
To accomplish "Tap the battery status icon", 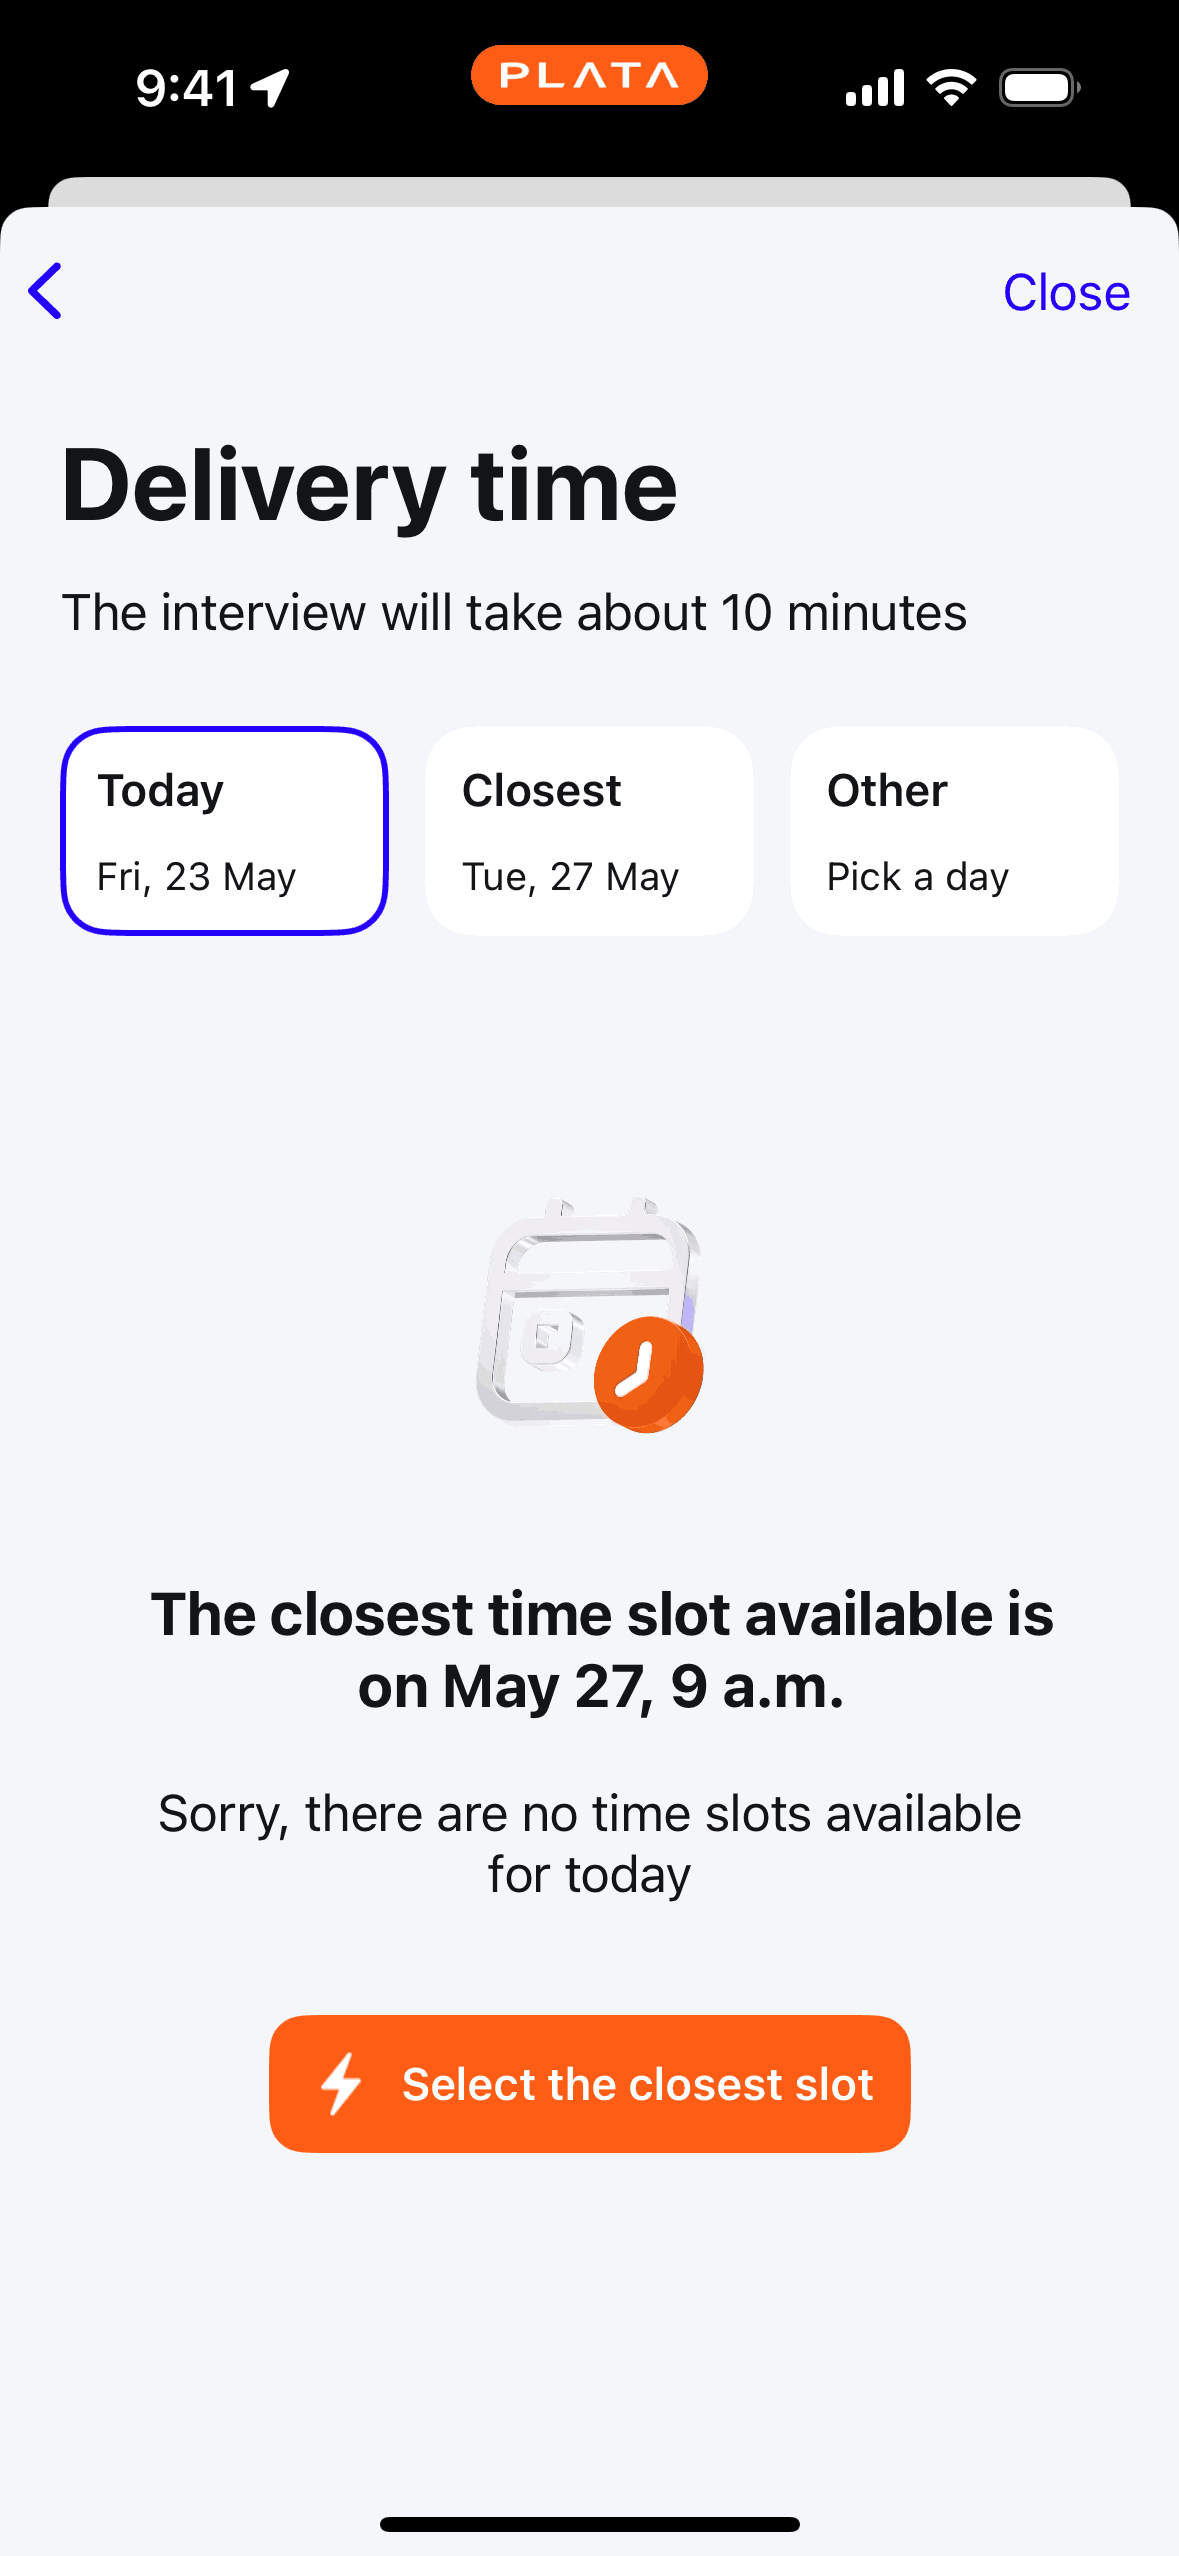I will (x=1039, y=88).
